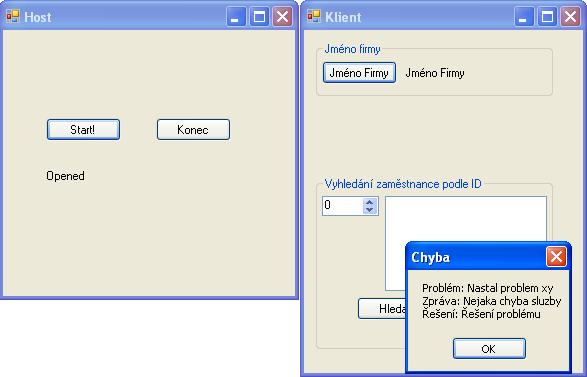The image size is (587, 377).
Task: Confirm the Chyba dialog with OK
Action: click(489, 349)
